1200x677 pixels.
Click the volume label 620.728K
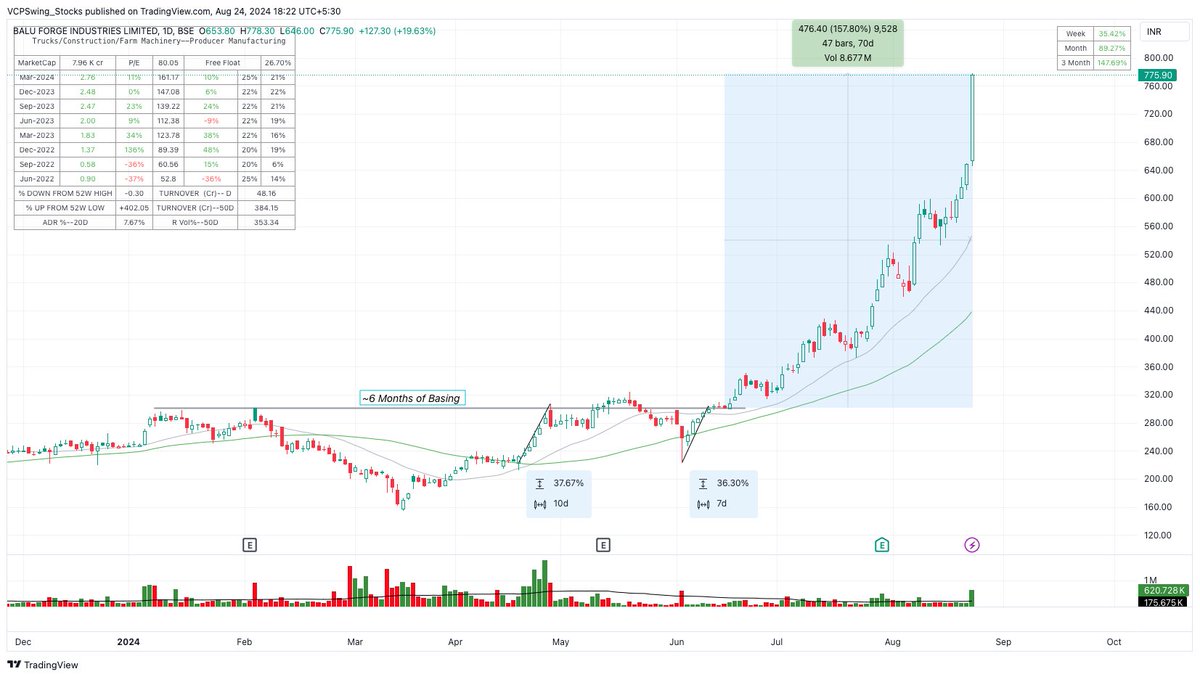coord(1165,590)
